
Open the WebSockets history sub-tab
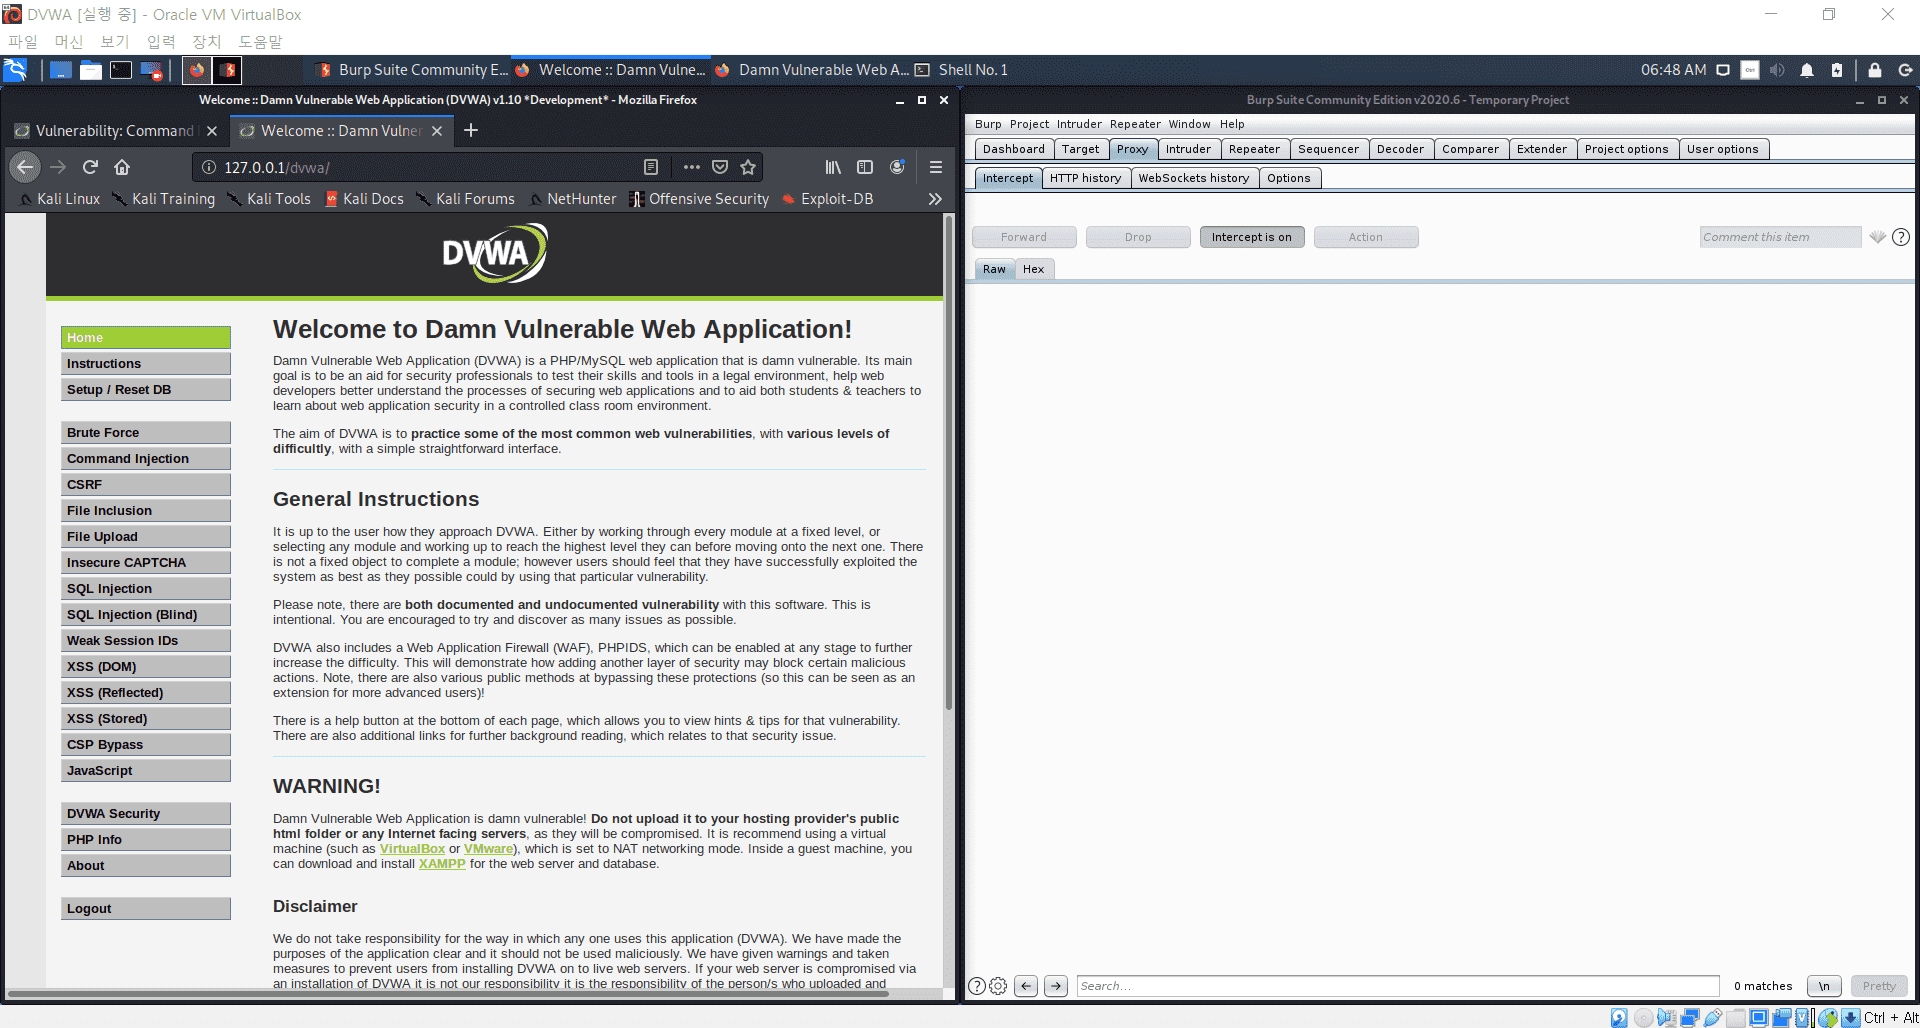1194,178
